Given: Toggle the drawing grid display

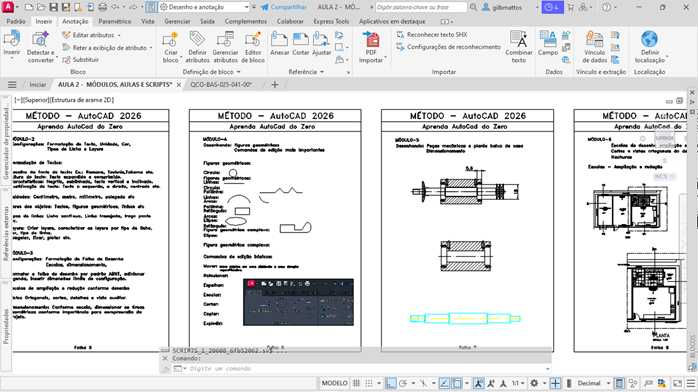Looking at the screenshot, I should [356, 383].
